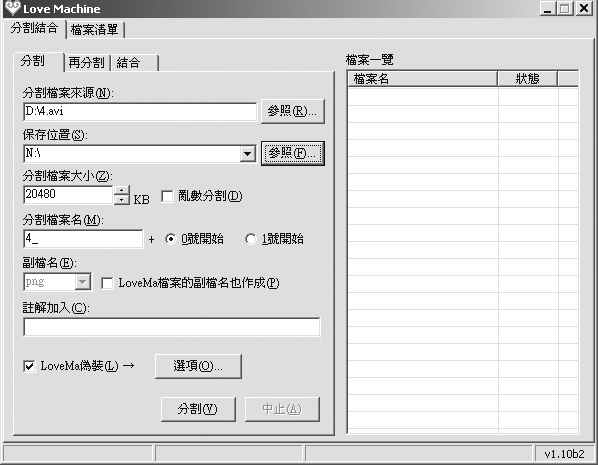Minimize the Love Machine window
The image size is (598, 465).
coord(548,8)
